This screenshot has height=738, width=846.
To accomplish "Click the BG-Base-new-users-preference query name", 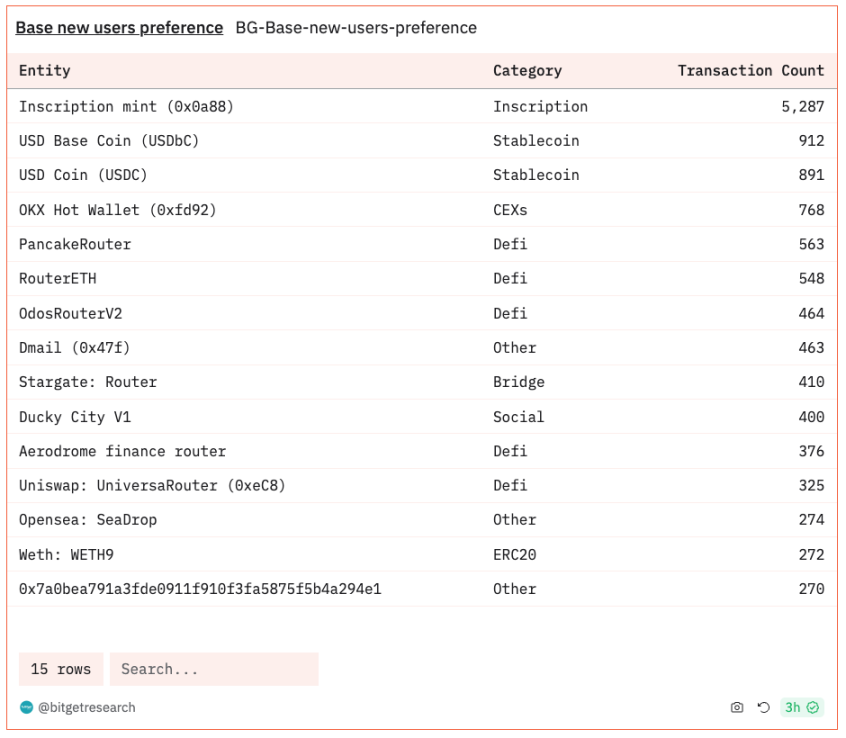I will (356, 28).
